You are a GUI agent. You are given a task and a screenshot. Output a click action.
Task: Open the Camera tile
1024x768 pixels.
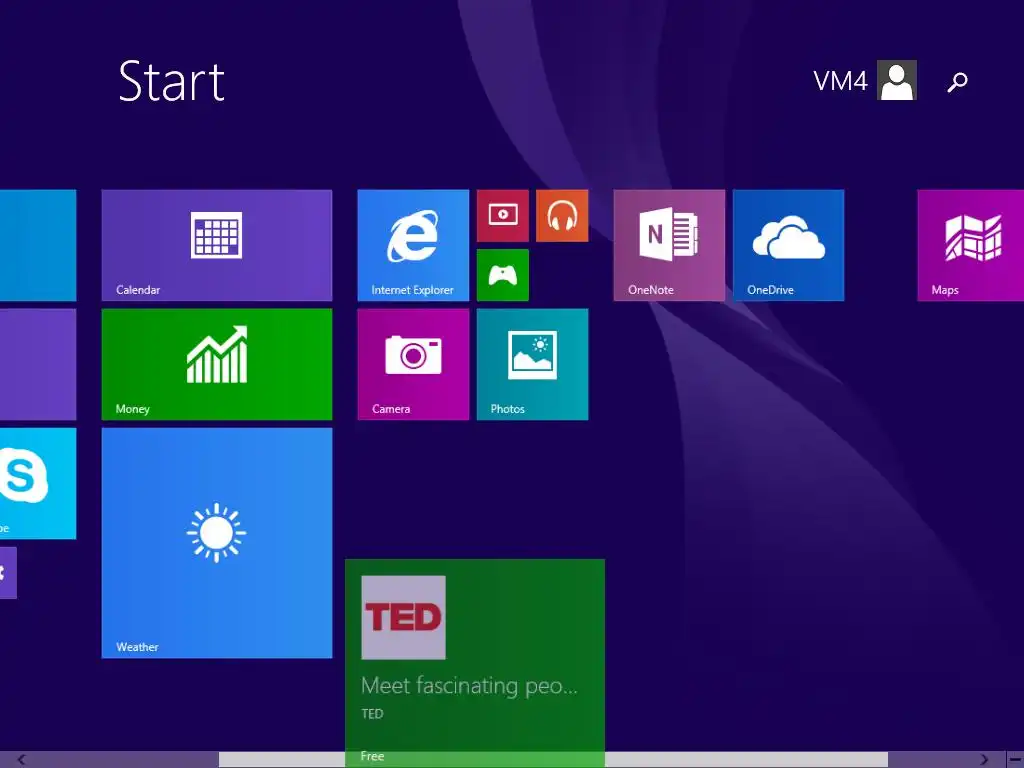coord(413,364)
